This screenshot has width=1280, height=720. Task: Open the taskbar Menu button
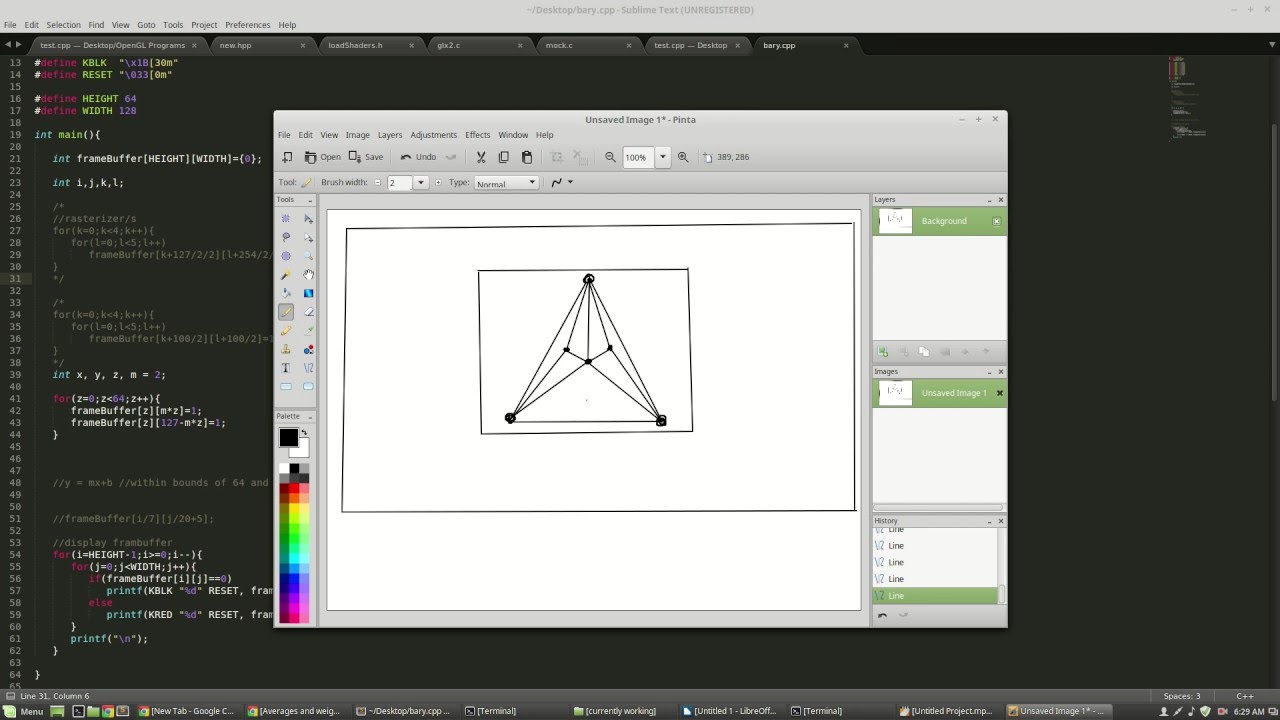coord(25,711)
